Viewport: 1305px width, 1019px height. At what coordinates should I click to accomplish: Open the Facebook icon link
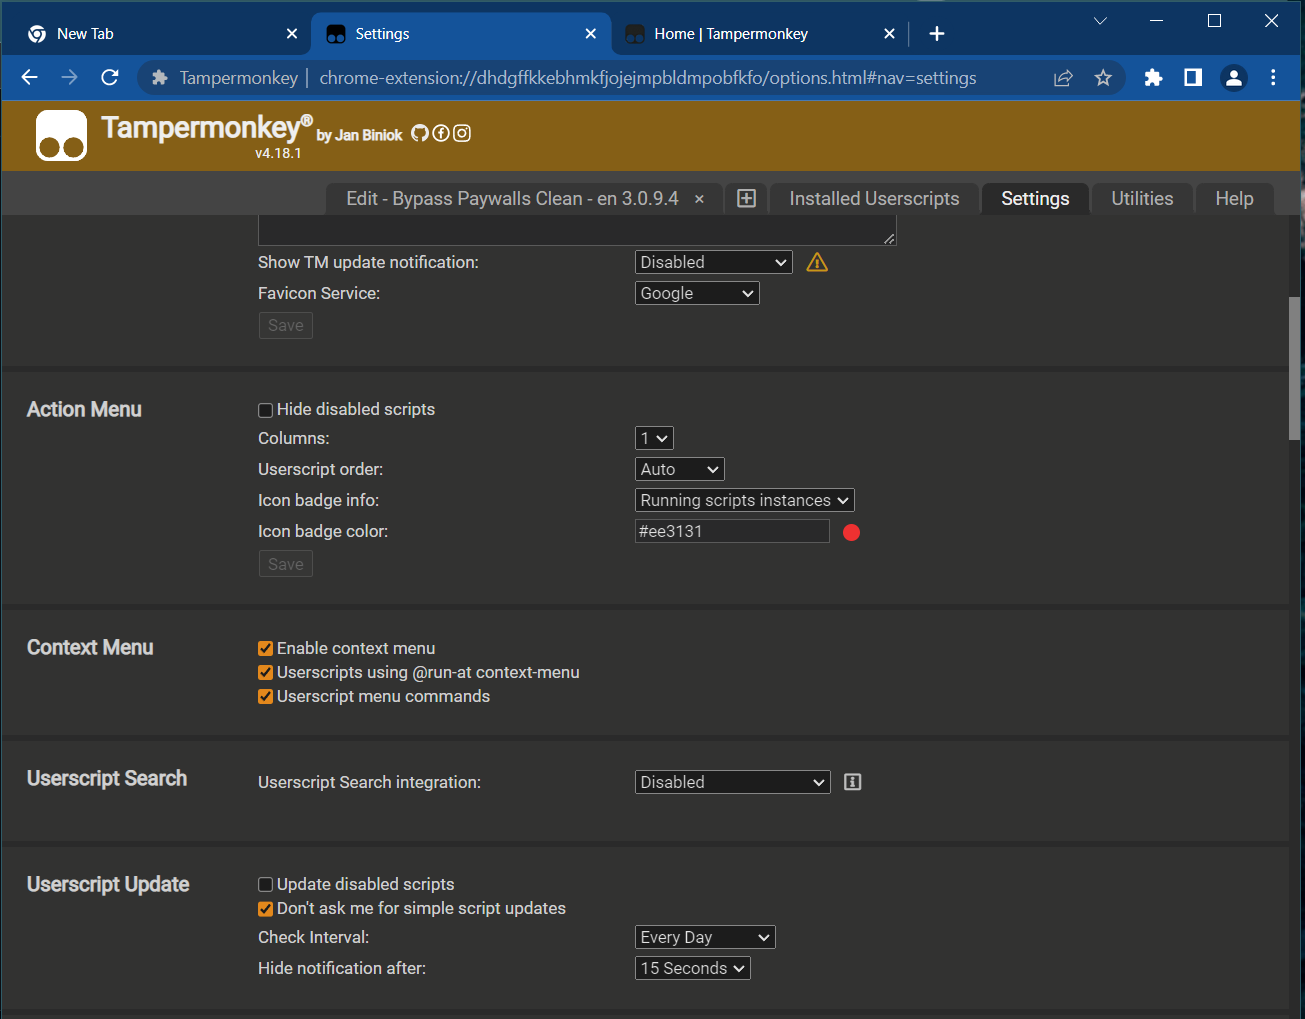coord(441,133)
